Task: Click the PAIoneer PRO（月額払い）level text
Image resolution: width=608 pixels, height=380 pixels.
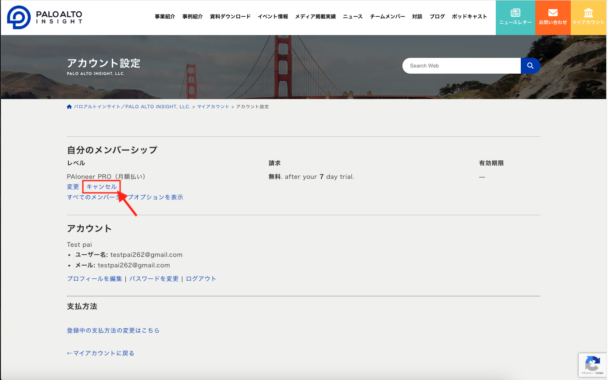Action: tap(106, 176)
